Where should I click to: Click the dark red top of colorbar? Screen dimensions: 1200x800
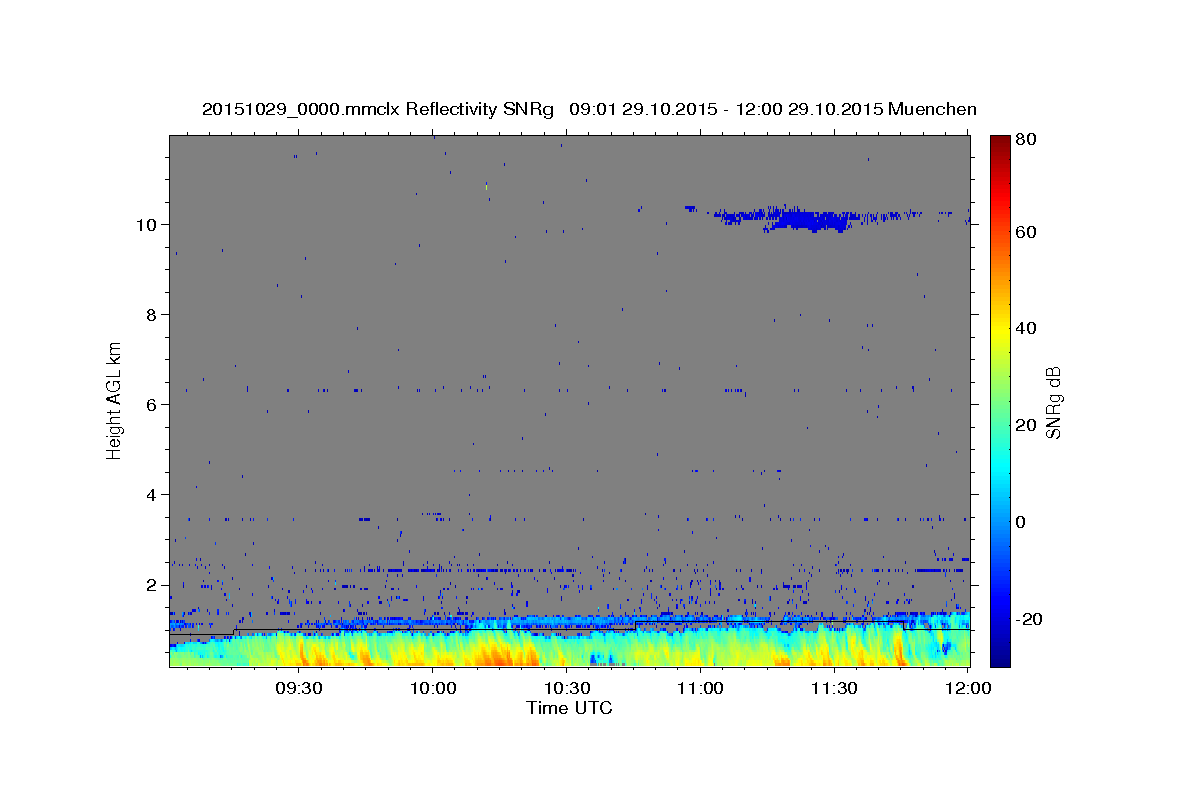1000,142
